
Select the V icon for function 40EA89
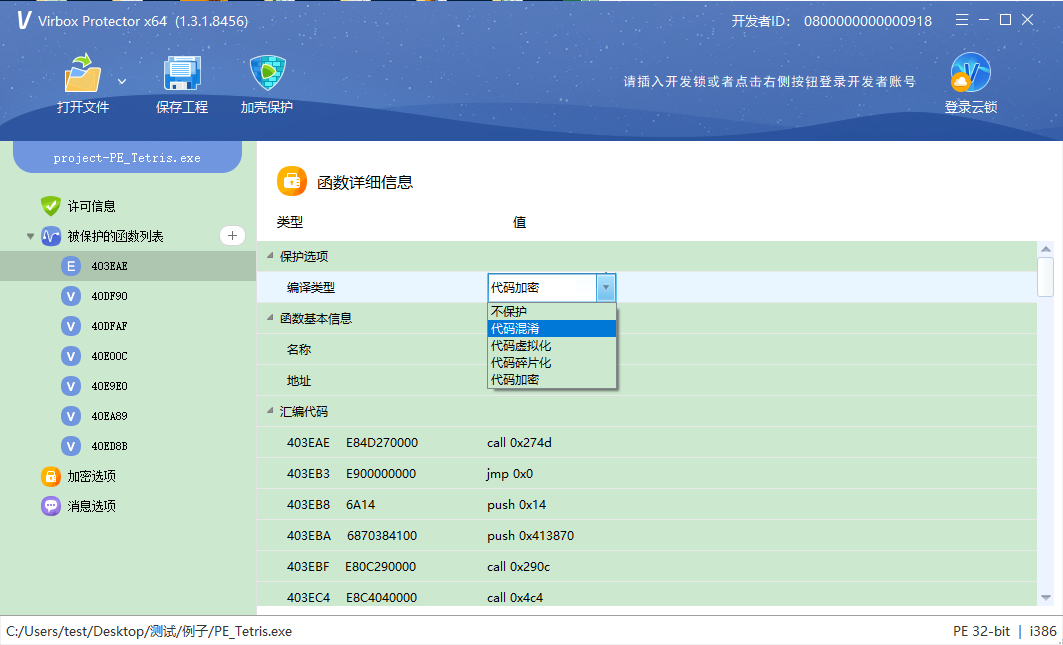coord(71,416)
